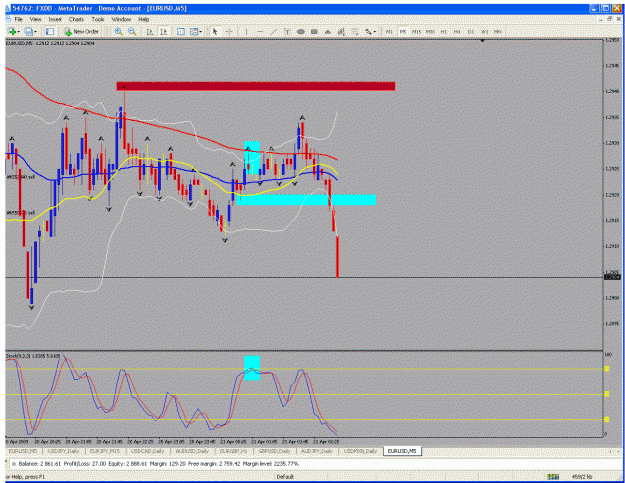Toggle the Market Watch window icon
The image size is (625, 483).
(x=50, y=31)
